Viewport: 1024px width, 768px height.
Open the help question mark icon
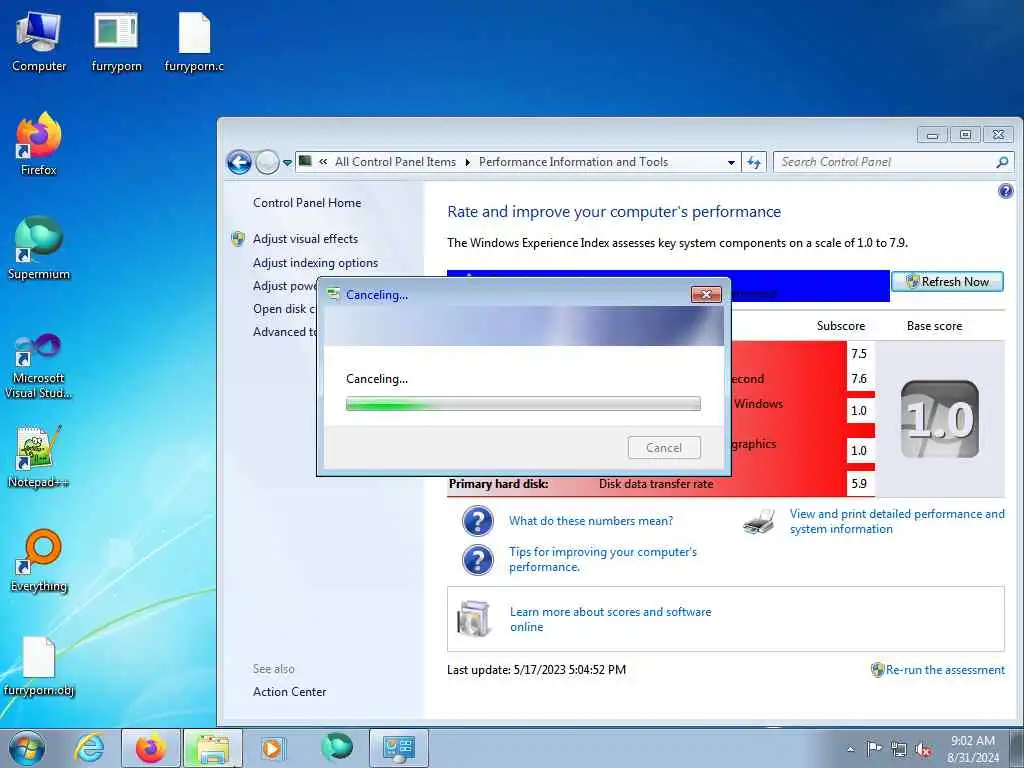(x=1006, y=191)
